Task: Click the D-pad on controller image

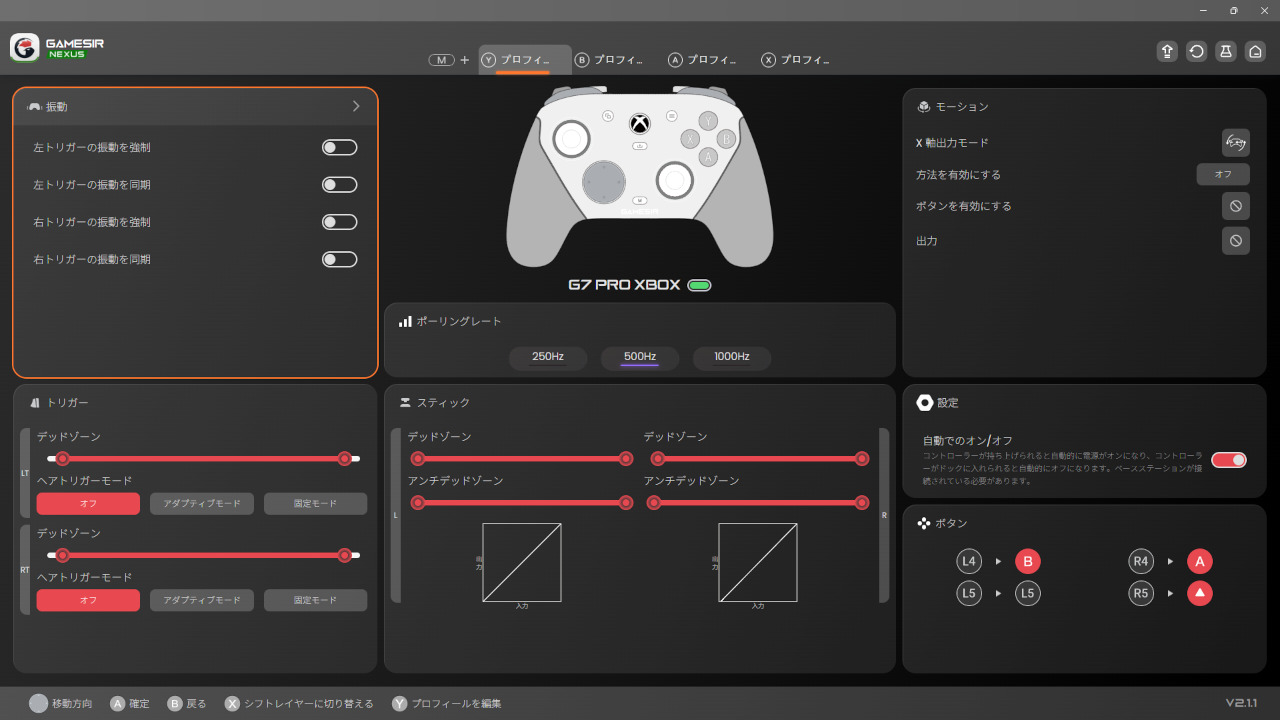Action: click(x=605, y=180)
